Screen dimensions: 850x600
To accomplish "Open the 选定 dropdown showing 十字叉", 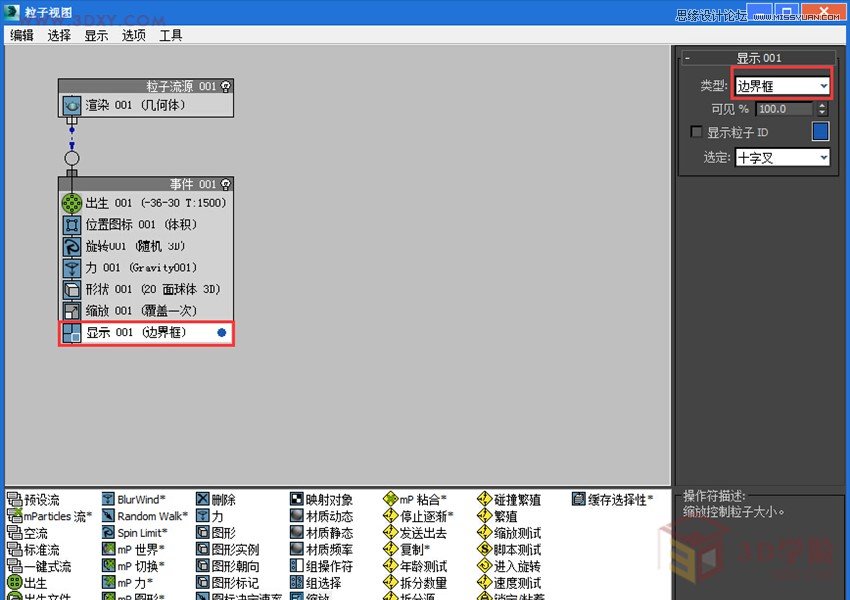I will click(782, 157).
